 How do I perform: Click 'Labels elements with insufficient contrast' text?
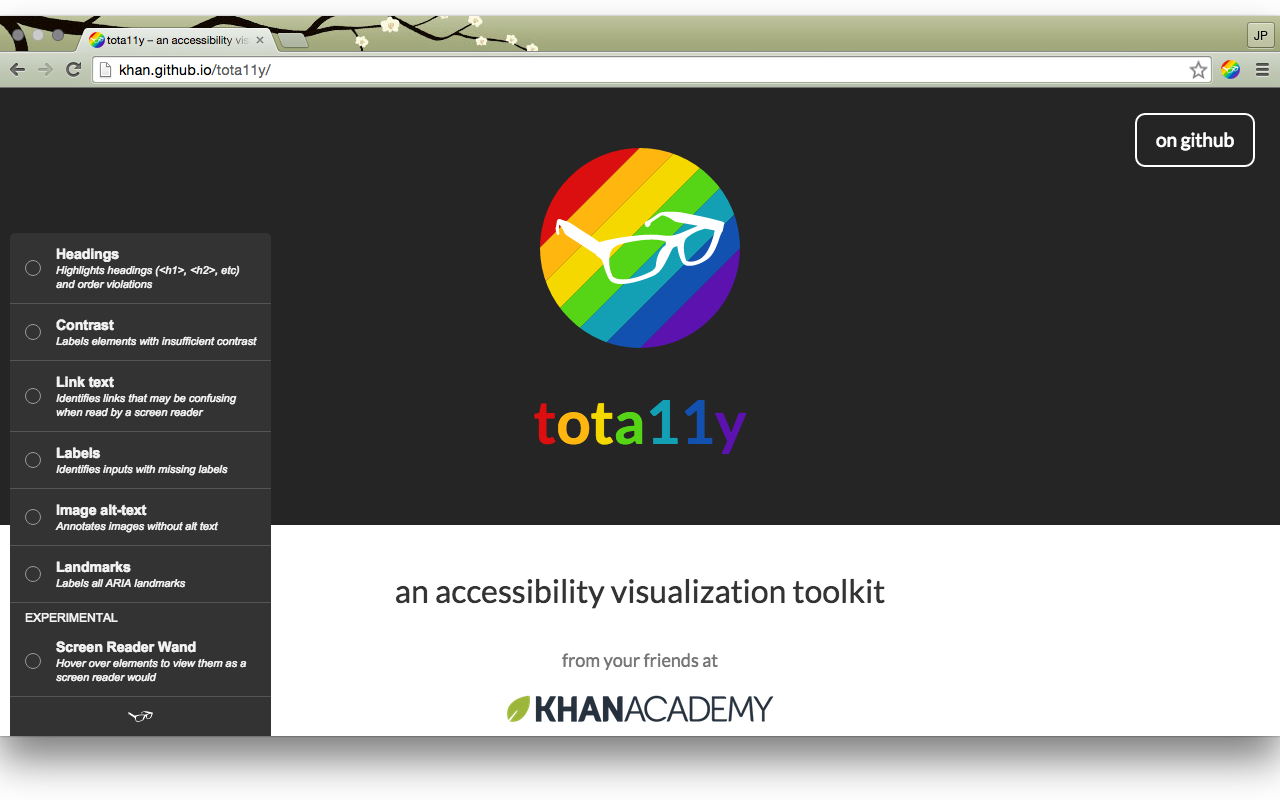point(156,341)
